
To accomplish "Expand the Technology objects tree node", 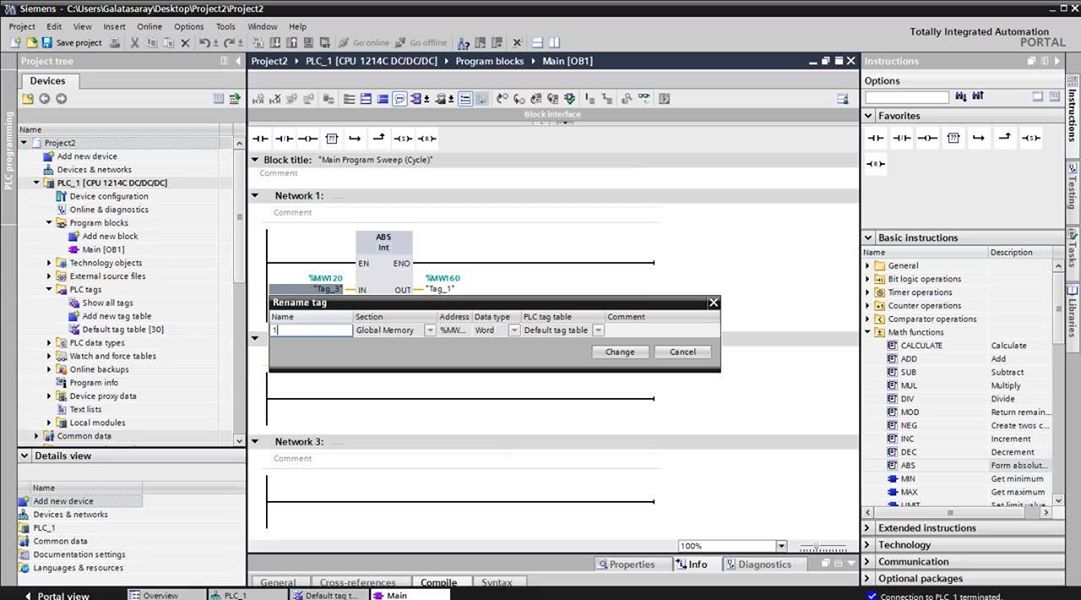I will pos(49,263).
